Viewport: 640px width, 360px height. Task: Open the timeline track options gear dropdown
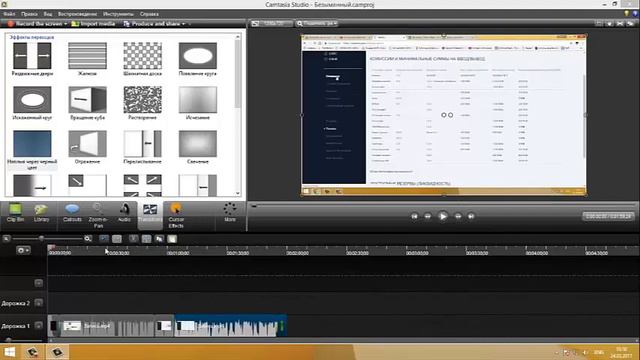[23, 250]
